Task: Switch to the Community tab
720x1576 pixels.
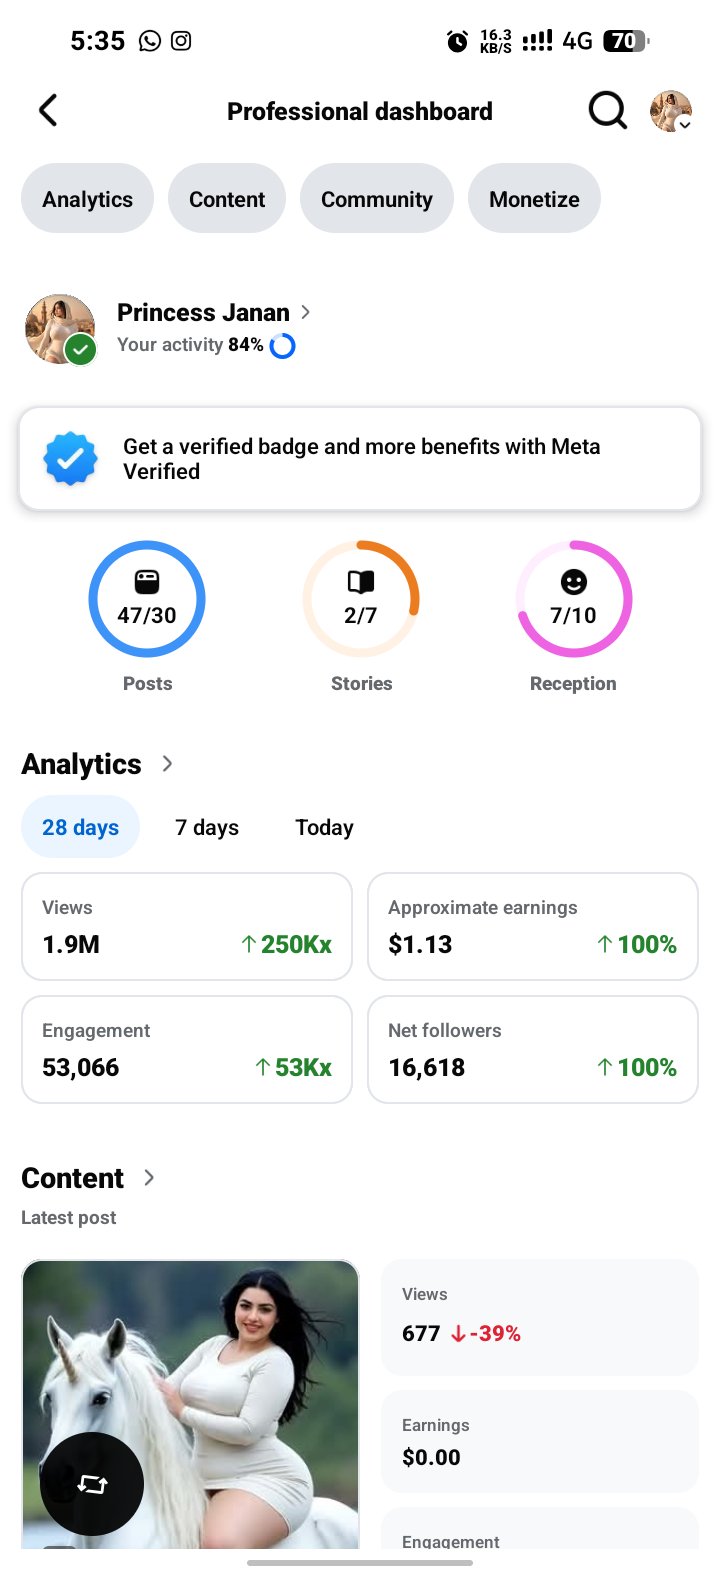Action: (x=377, y=199)
